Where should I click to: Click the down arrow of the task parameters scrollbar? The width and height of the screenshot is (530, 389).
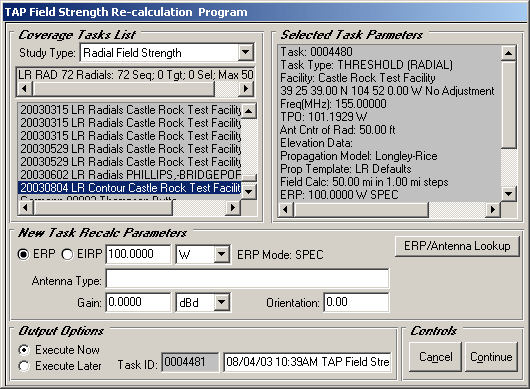point(509,194)
